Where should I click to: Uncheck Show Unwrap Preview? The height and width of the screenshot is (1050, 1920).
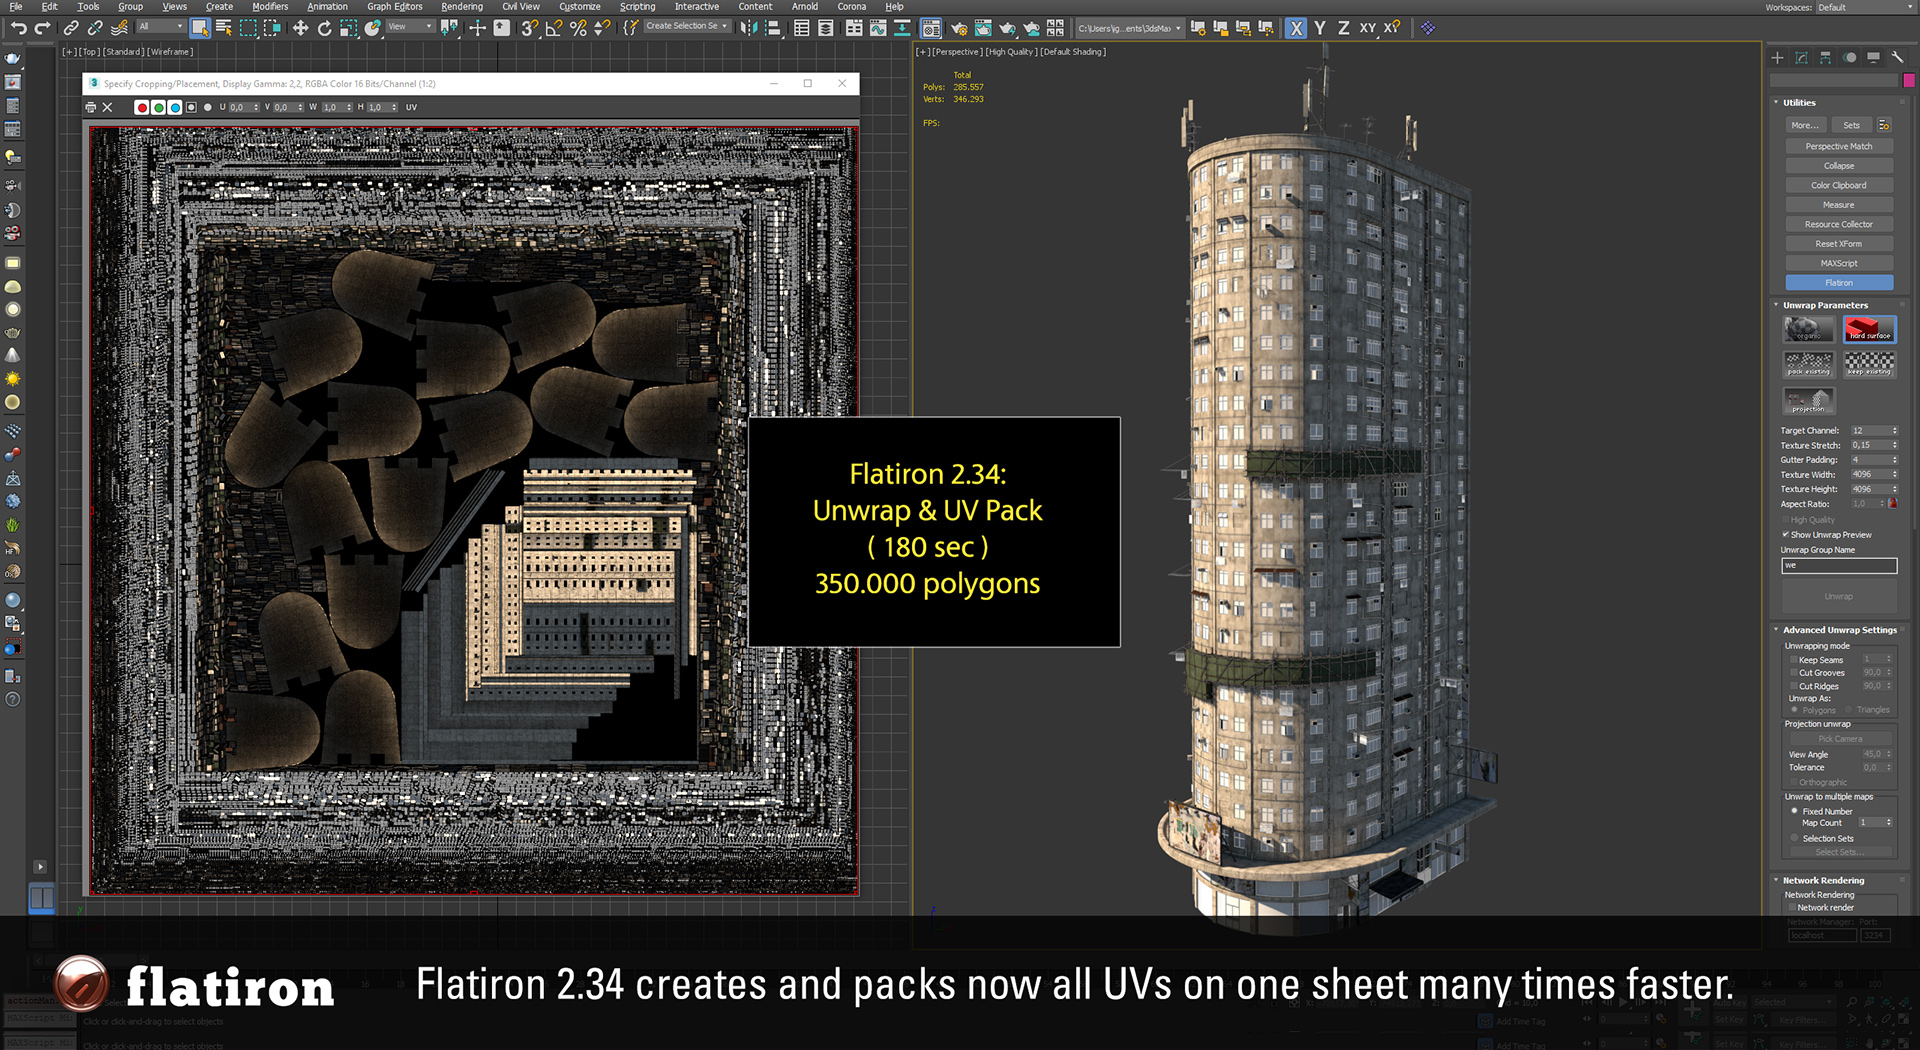pos(1786,535)
